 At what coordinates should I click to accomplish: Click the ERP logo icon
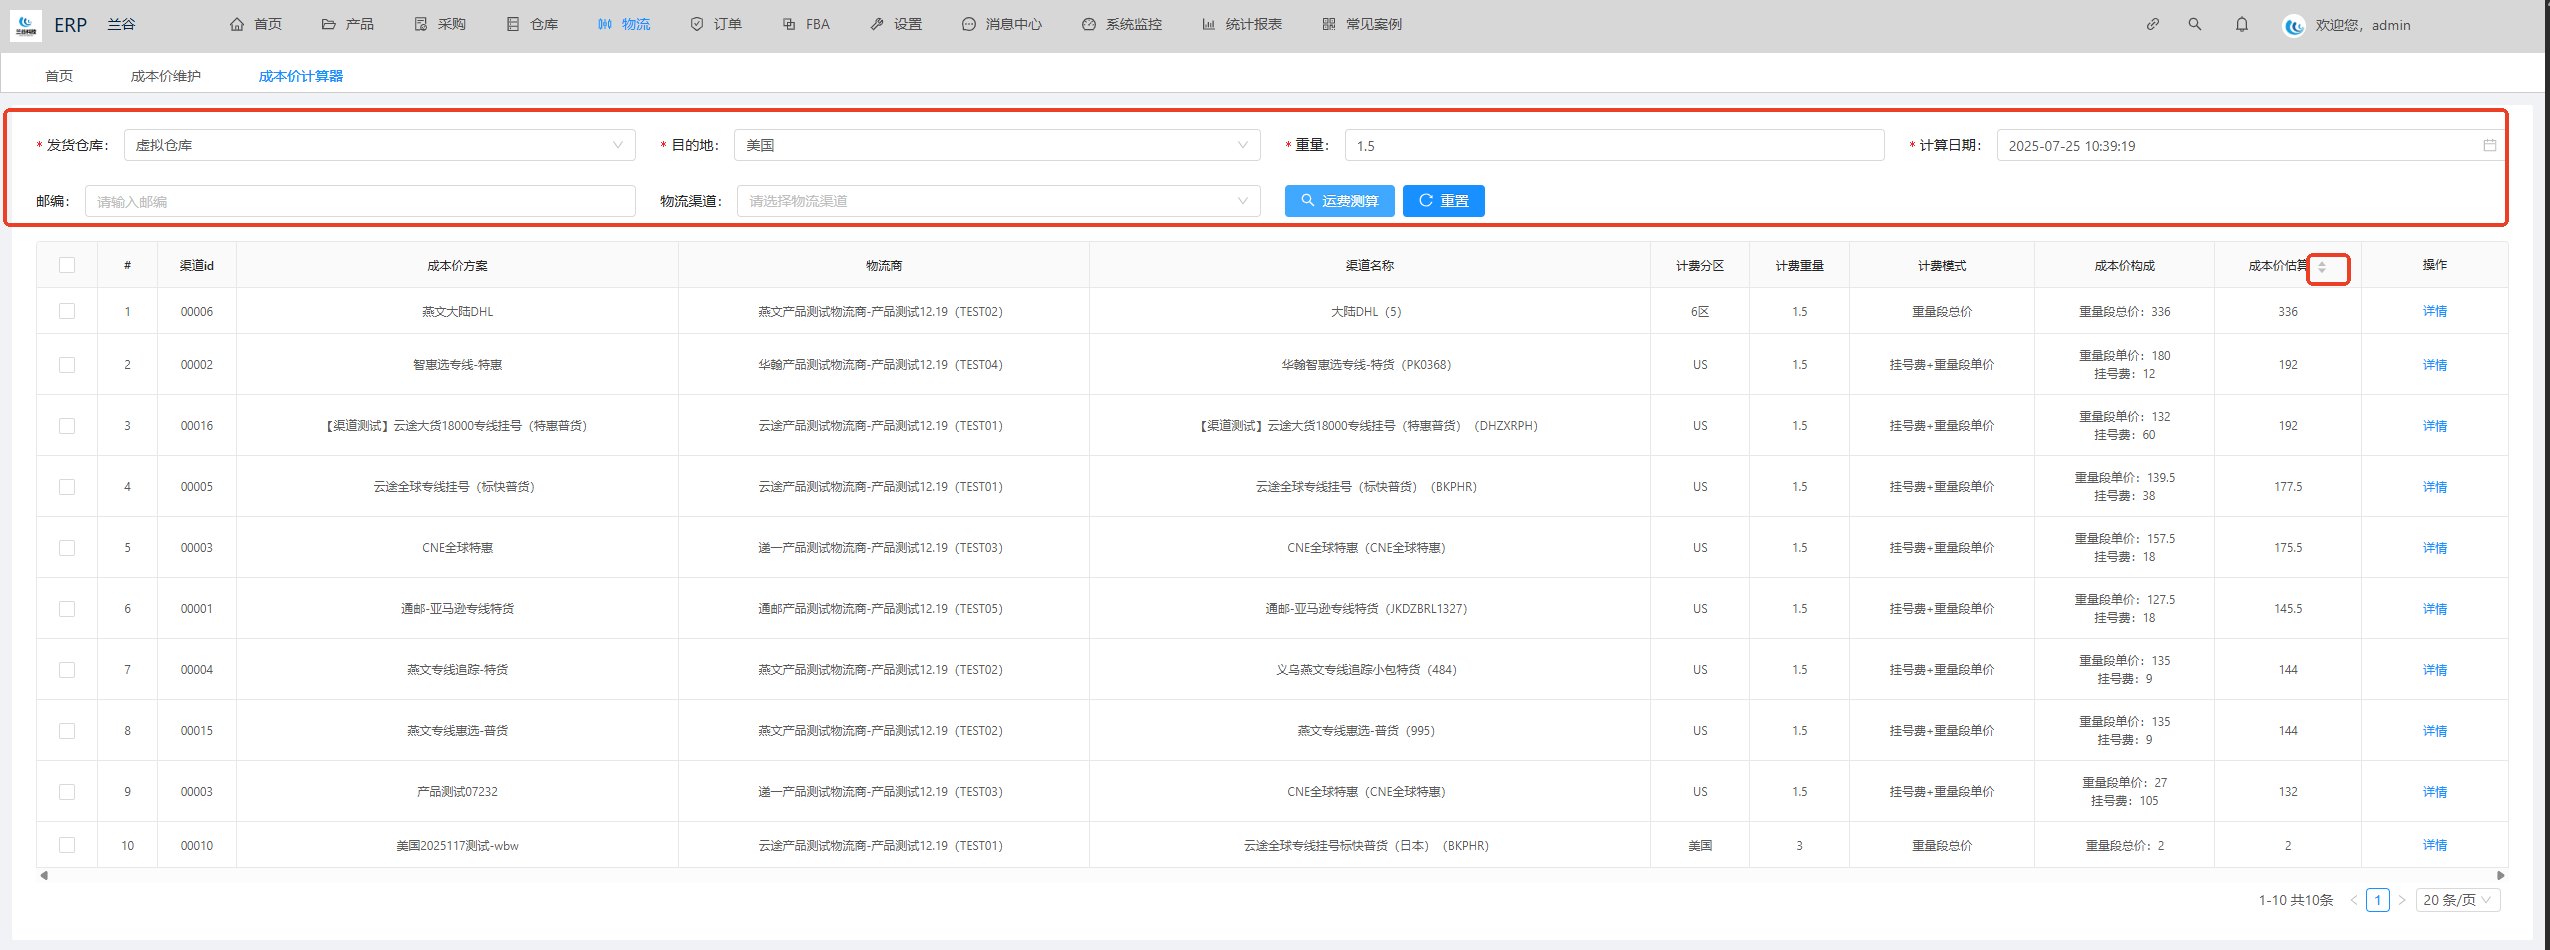pyautogui.click(x=26, y=24)
